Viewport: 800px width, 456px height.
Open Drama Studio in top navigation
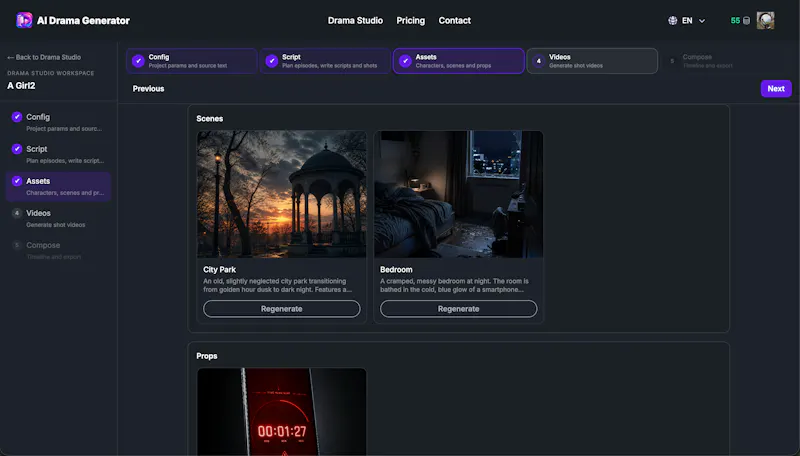(355, 20)
